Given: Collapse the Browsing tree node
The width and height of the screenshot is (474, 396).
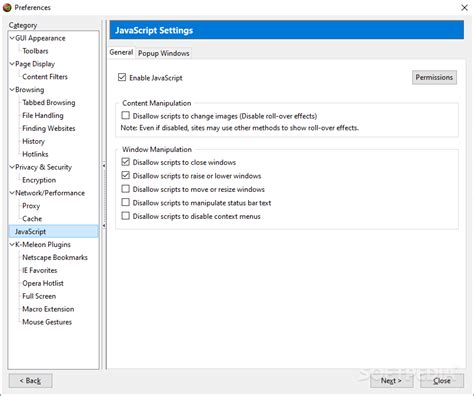Looking at the screenshot, I should pyautogui.click(x=12, y=90).
